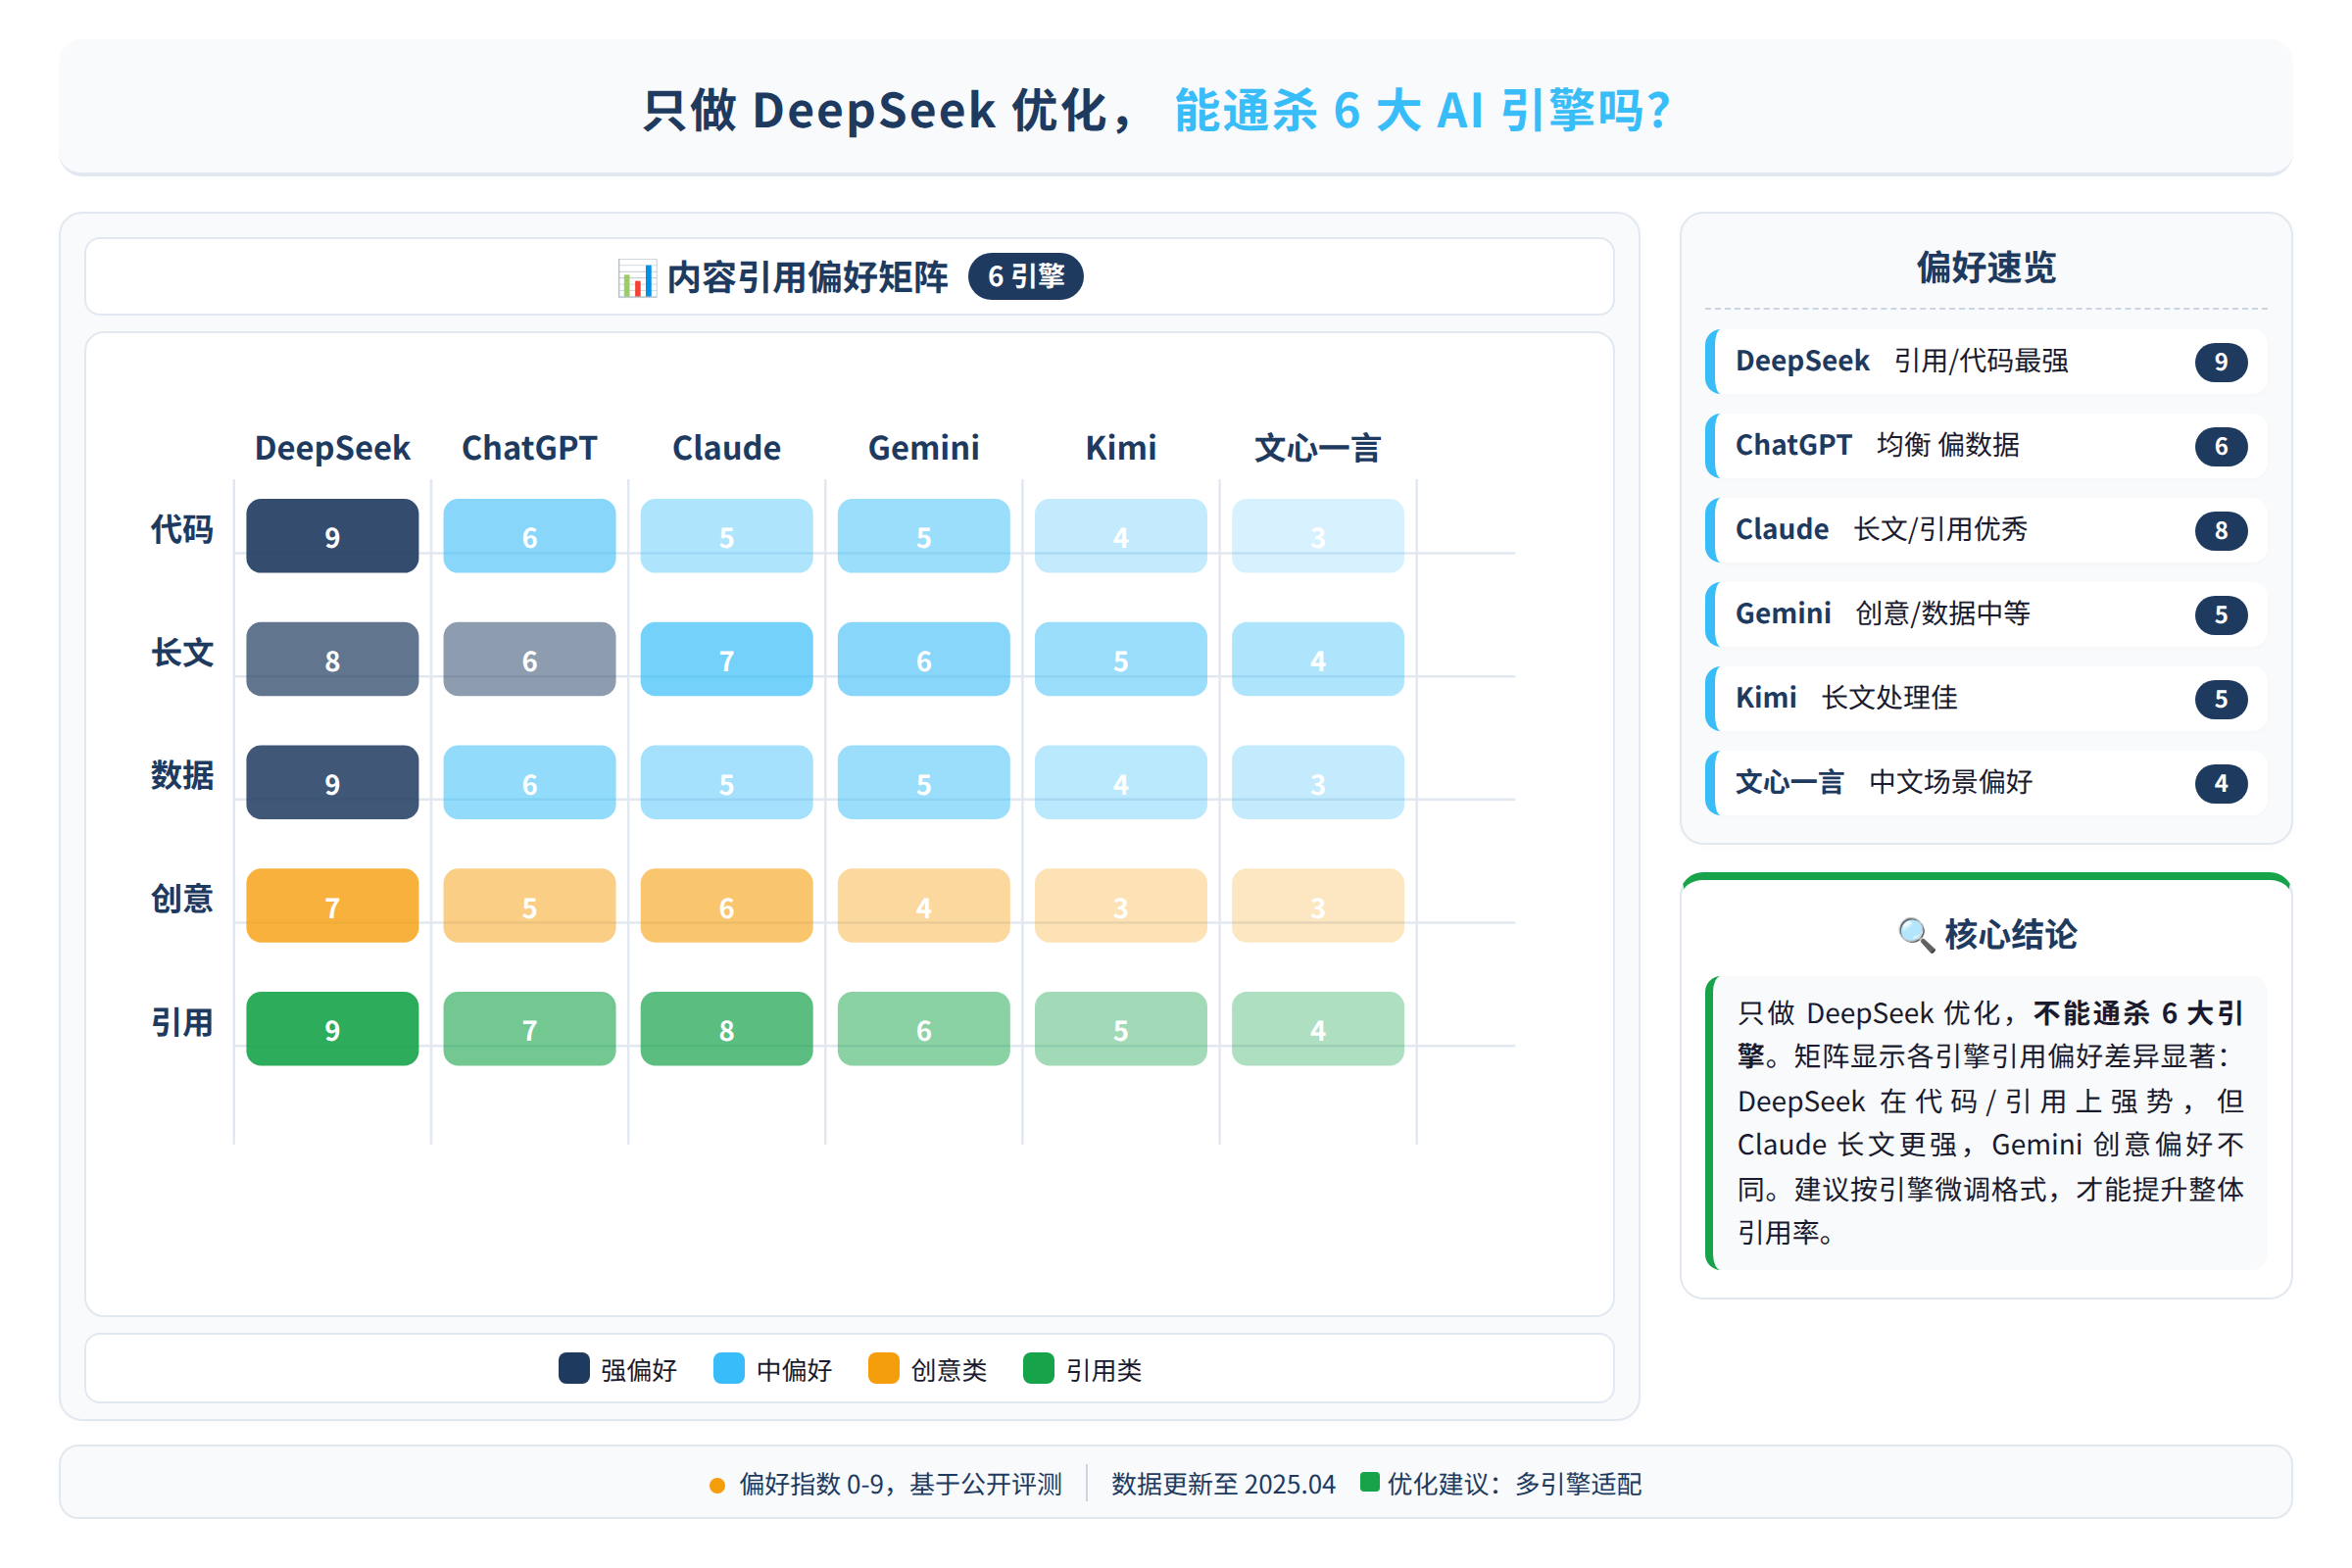Click the orange dot before 偏好指数 0-9

tap(716, 1485)
